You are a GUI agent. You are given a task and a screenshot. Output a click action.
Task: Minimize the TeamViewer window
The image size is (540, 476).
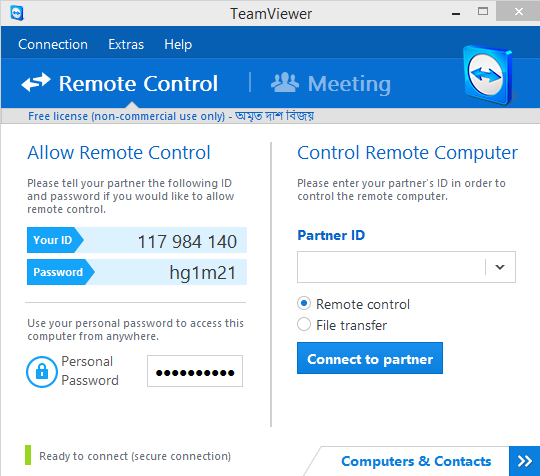tap(456, 13)
